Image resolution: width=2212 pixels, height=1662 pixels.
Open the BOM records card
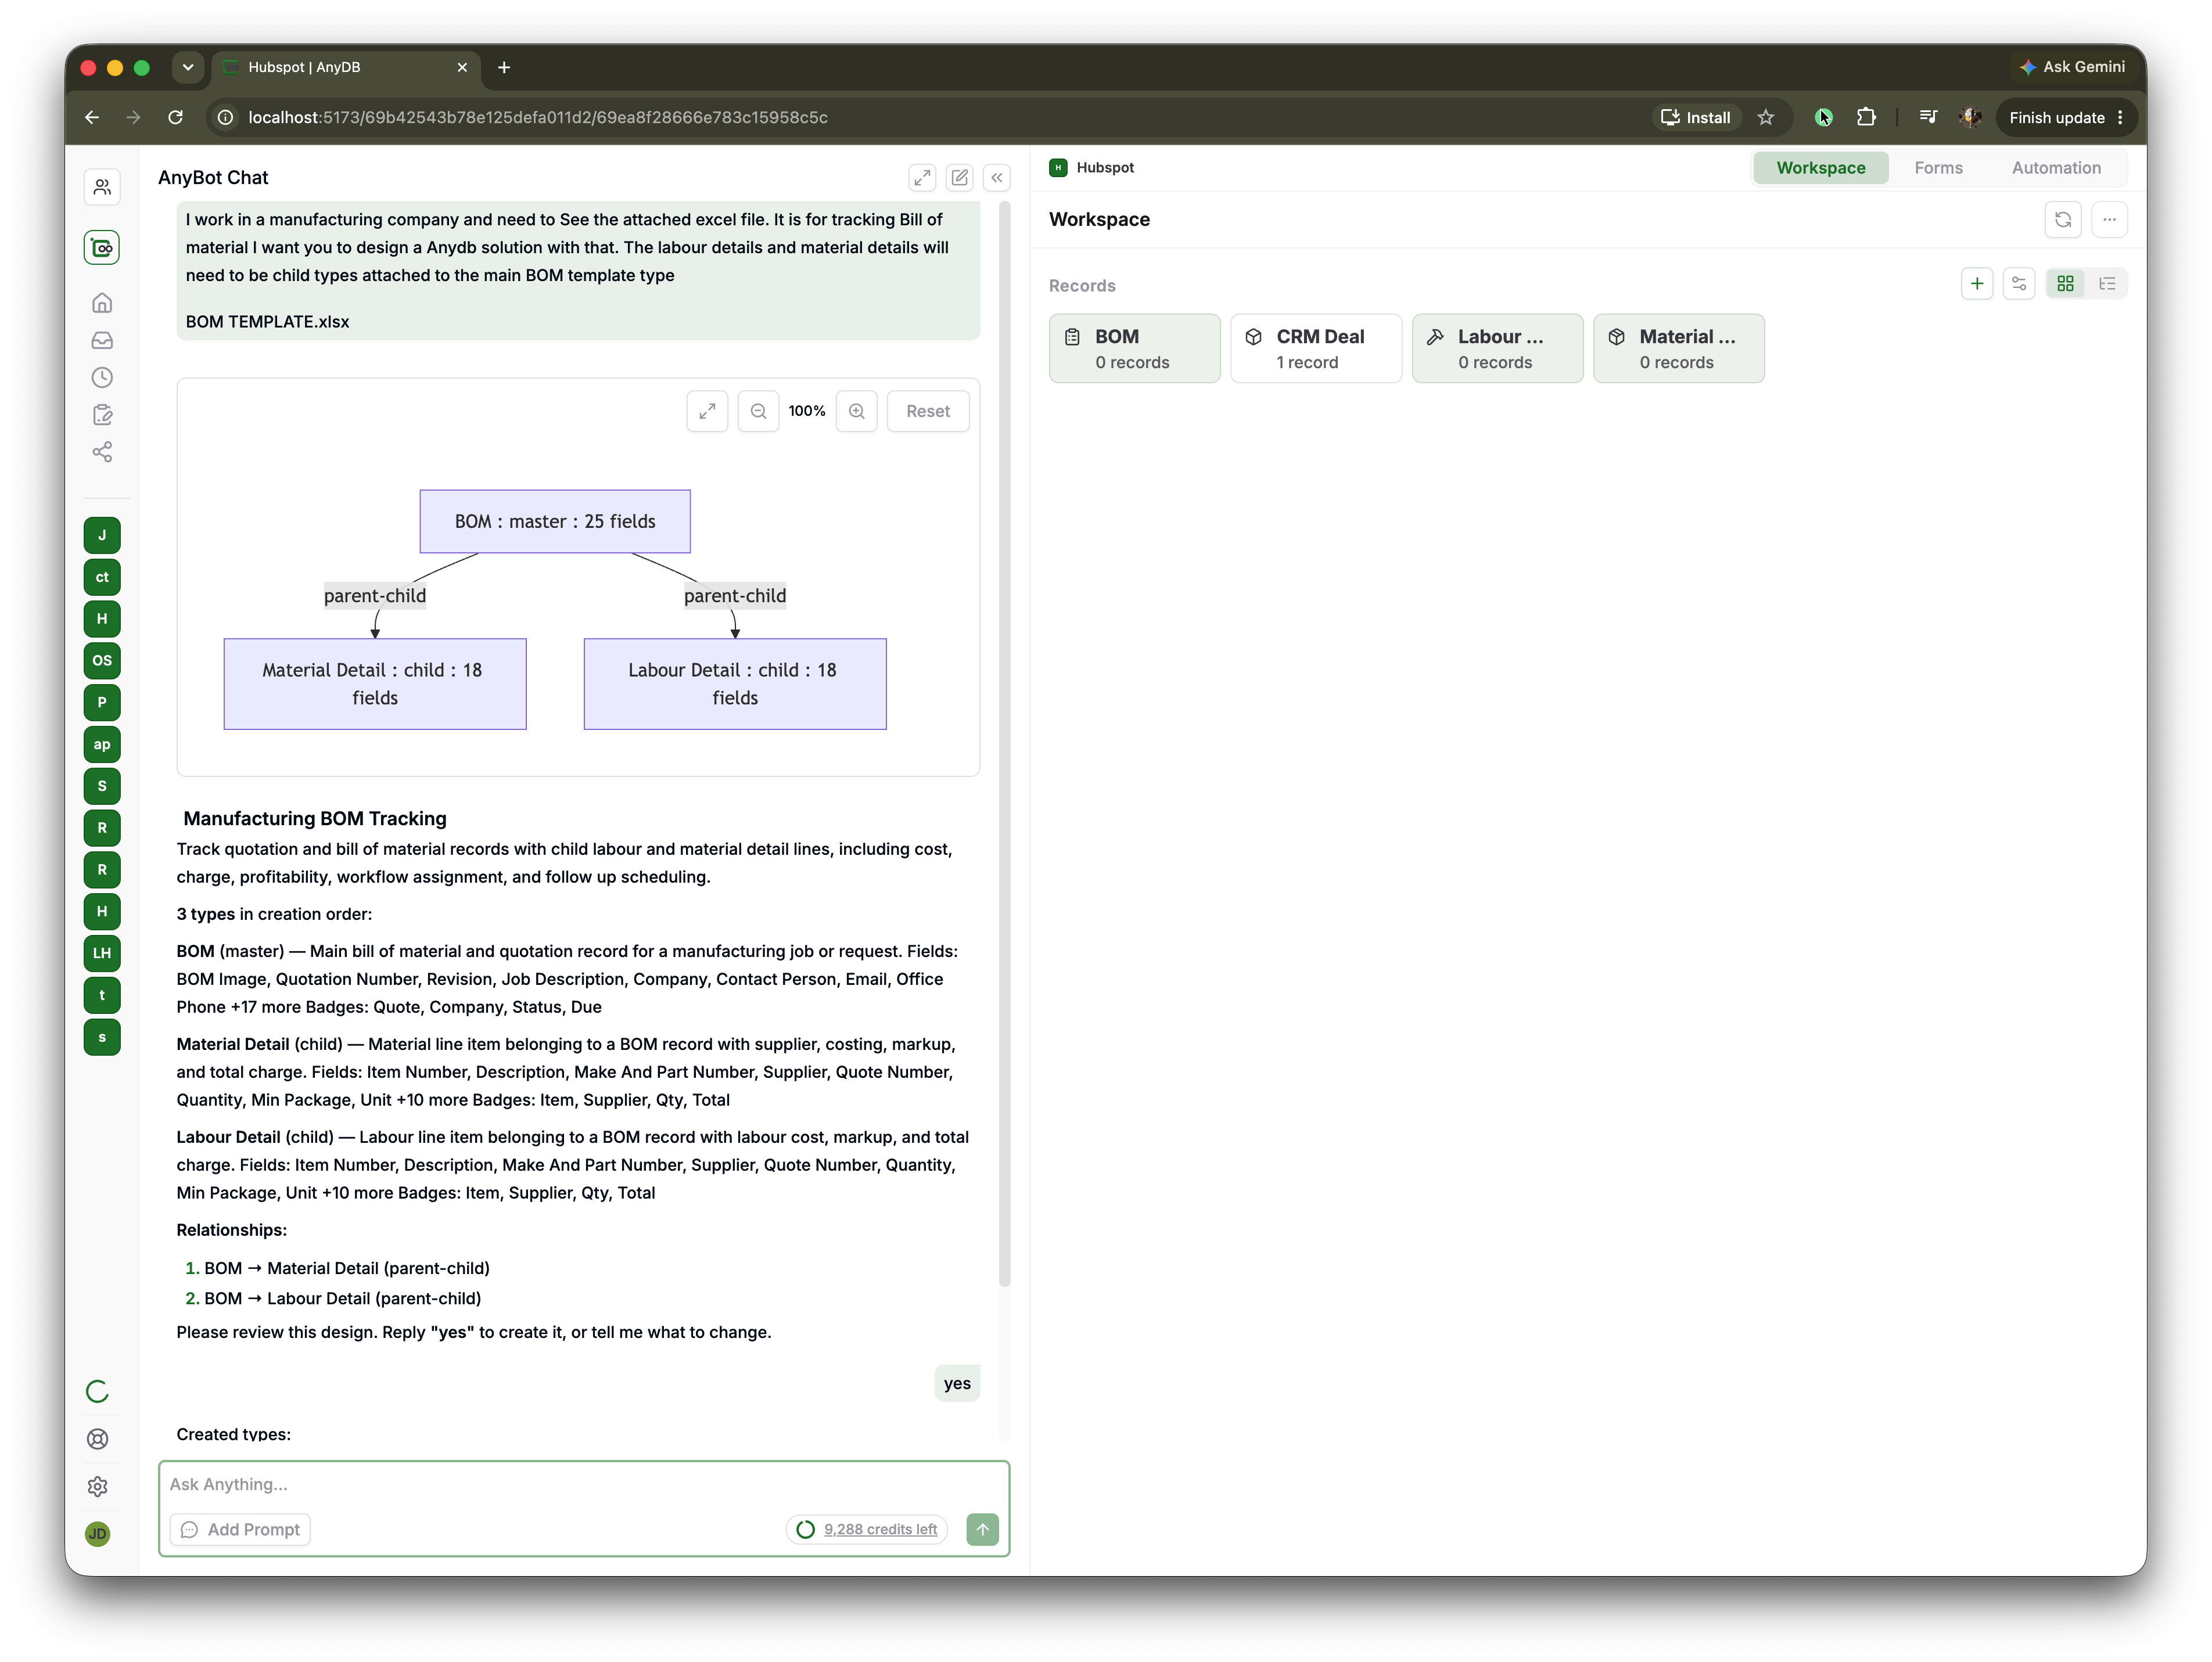1134,349
